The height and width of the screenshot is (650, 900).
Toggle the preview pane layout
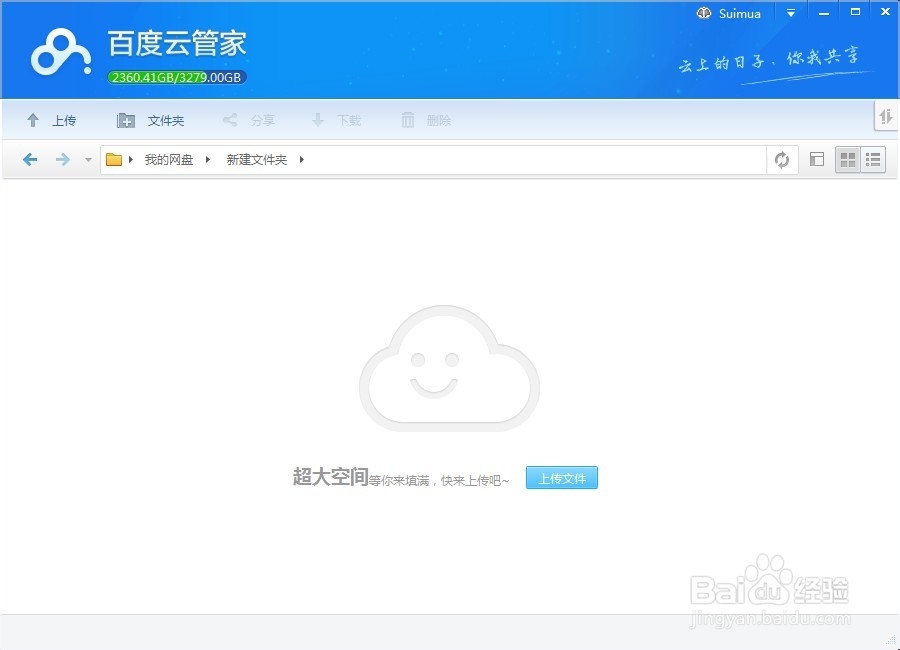817,159
